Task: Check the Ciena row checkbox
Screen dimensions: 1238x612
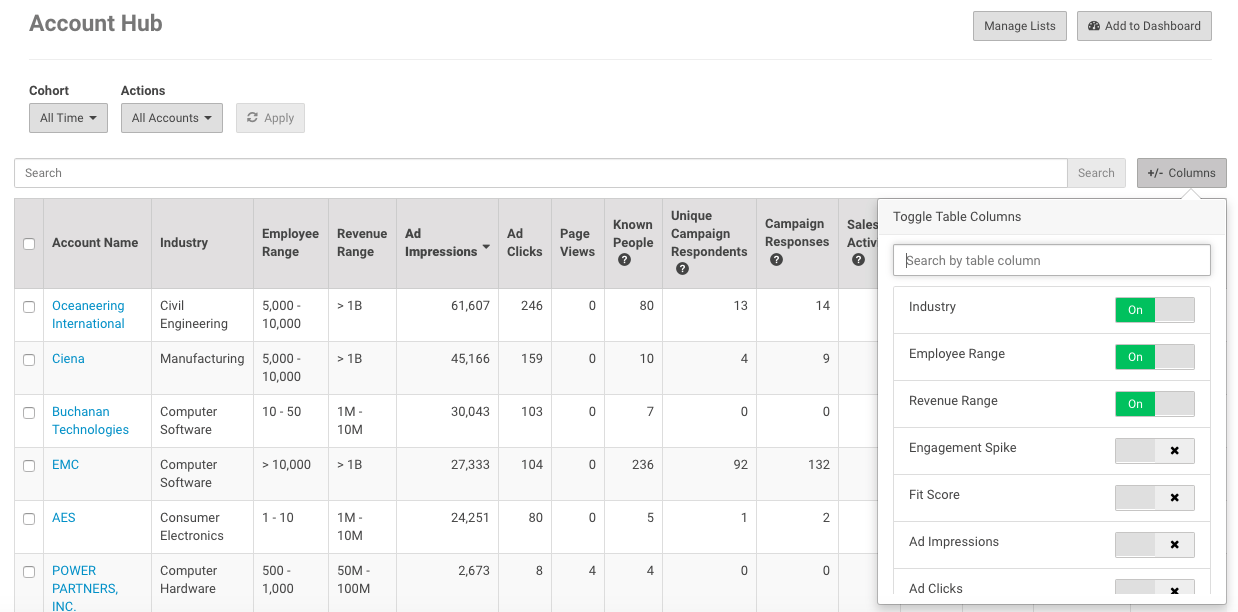Action: pyautogui.click(x=29, y=360)
